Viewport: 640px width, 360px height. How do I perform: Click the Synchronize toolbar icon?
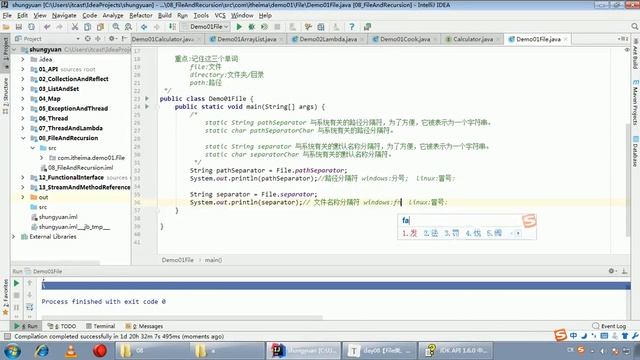coord(31,27)
